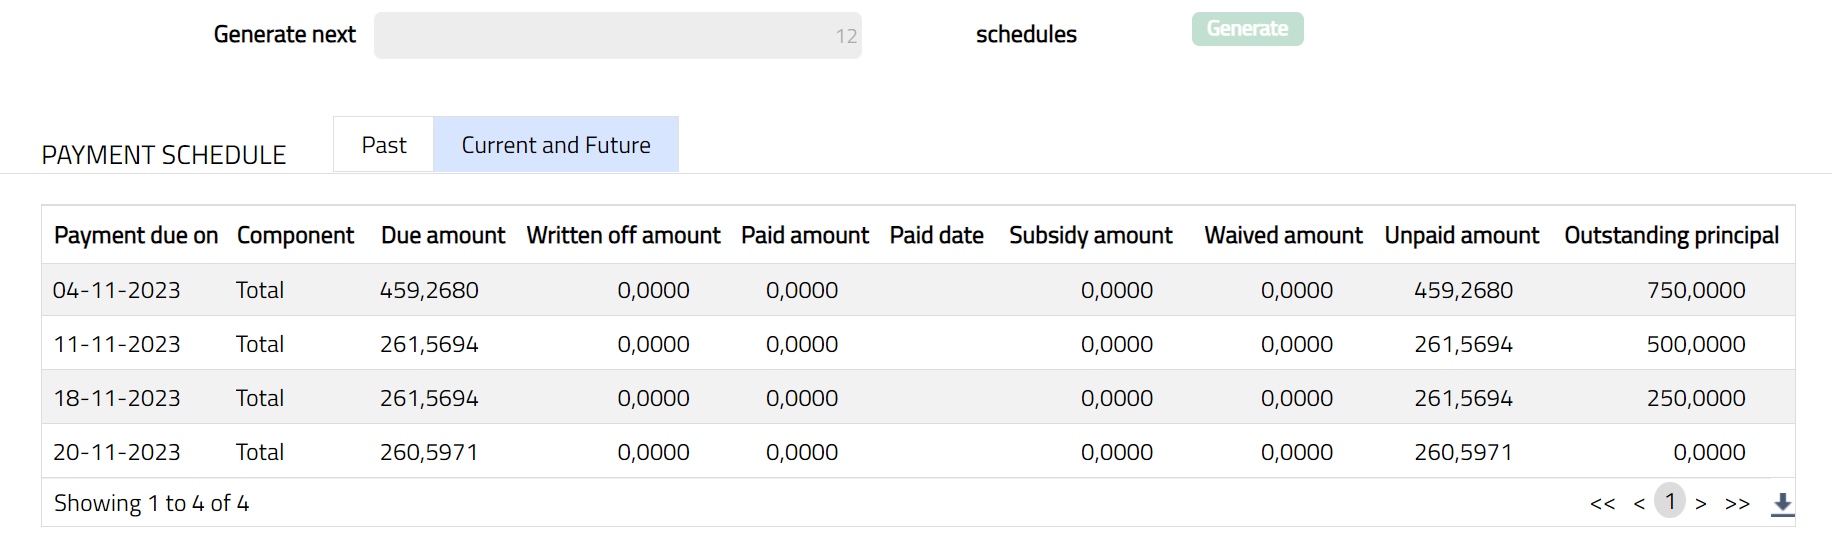Jump to last page of results

1737,504
